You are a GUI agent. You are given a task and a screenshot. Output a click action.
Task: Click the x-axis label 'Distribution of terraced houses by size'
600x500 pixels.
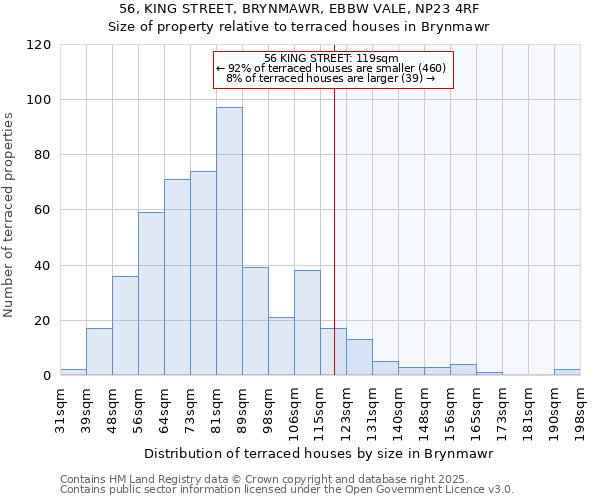pos(301,453)
